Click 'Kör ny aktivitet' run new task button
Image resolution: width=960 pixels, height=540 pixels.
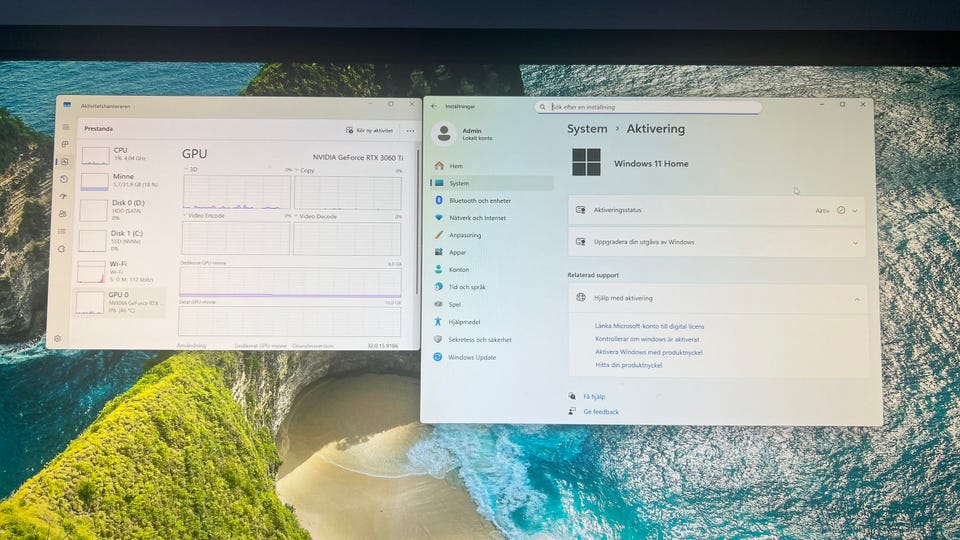coord(369,130)
